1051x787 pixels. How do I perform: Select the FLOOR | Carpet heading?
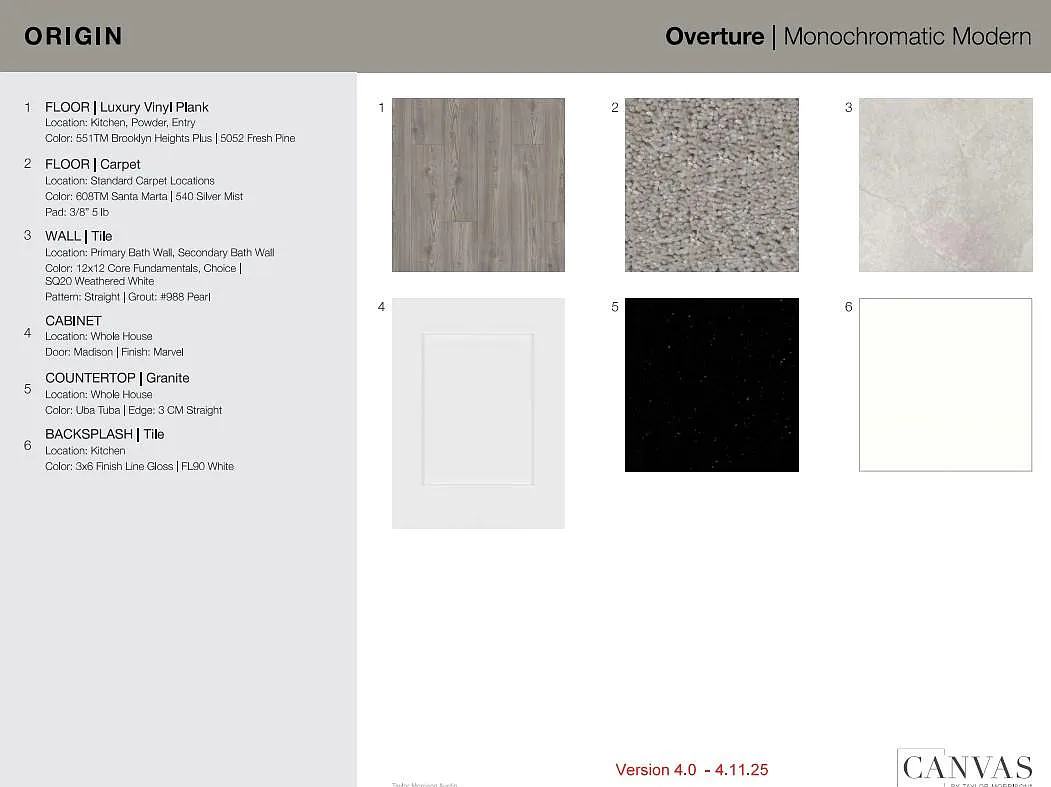point(93,164)
